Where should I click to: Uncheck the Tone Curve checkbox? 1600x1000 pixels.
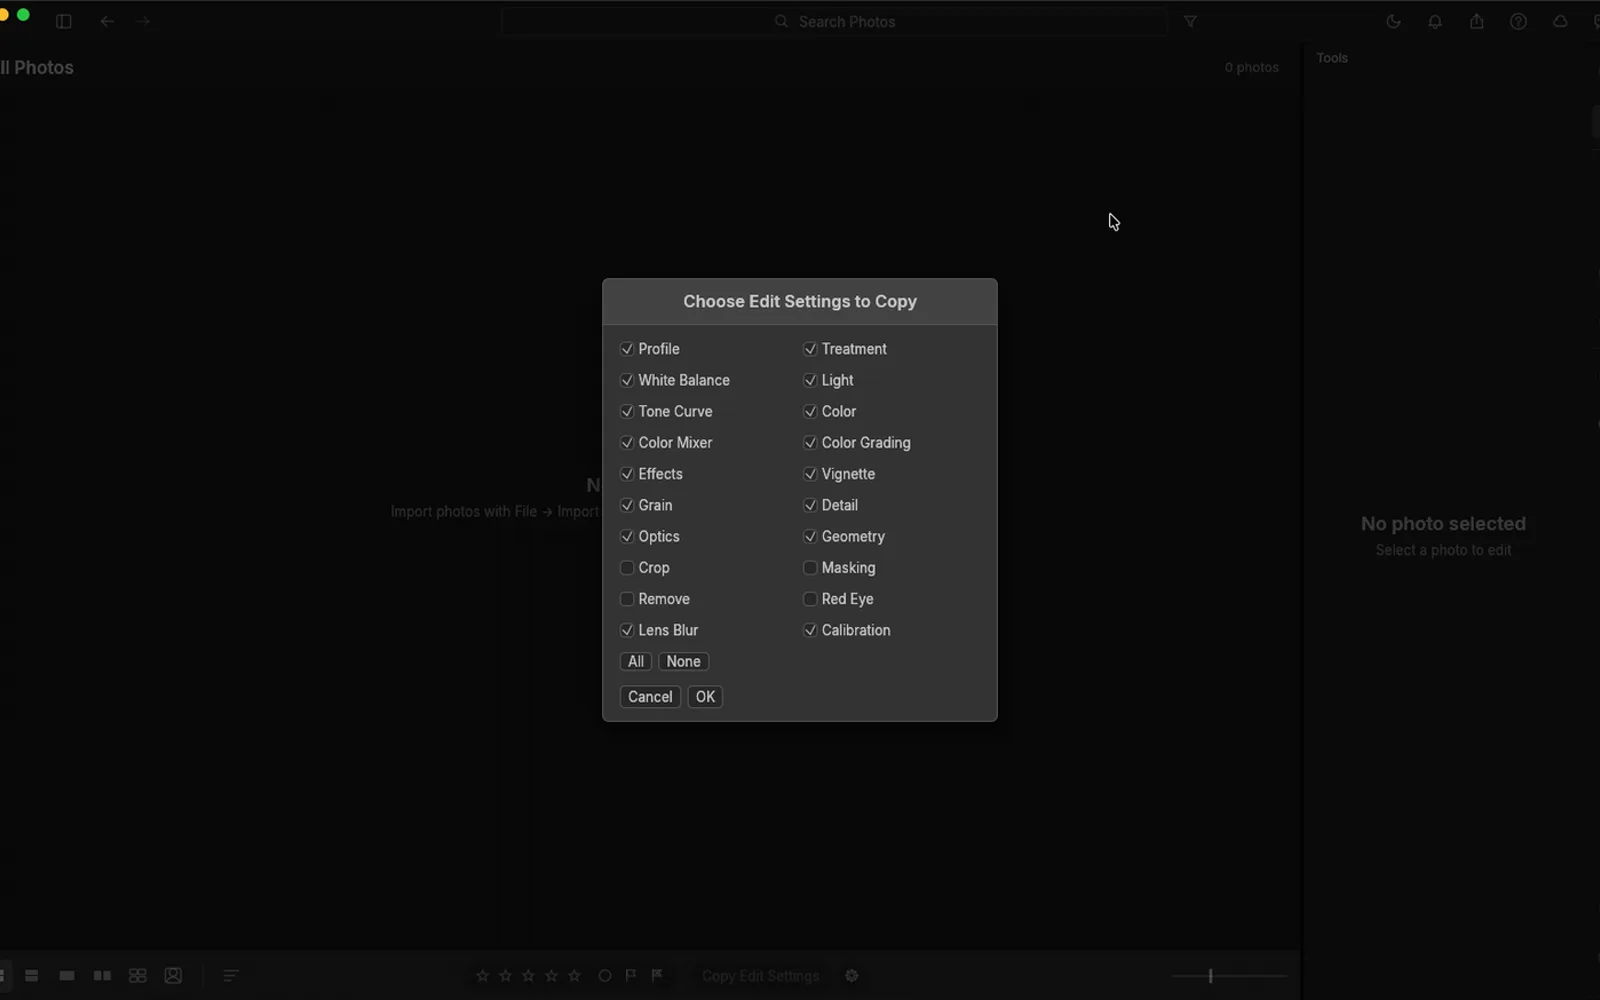pyautogui.click(x=627, y=411)
